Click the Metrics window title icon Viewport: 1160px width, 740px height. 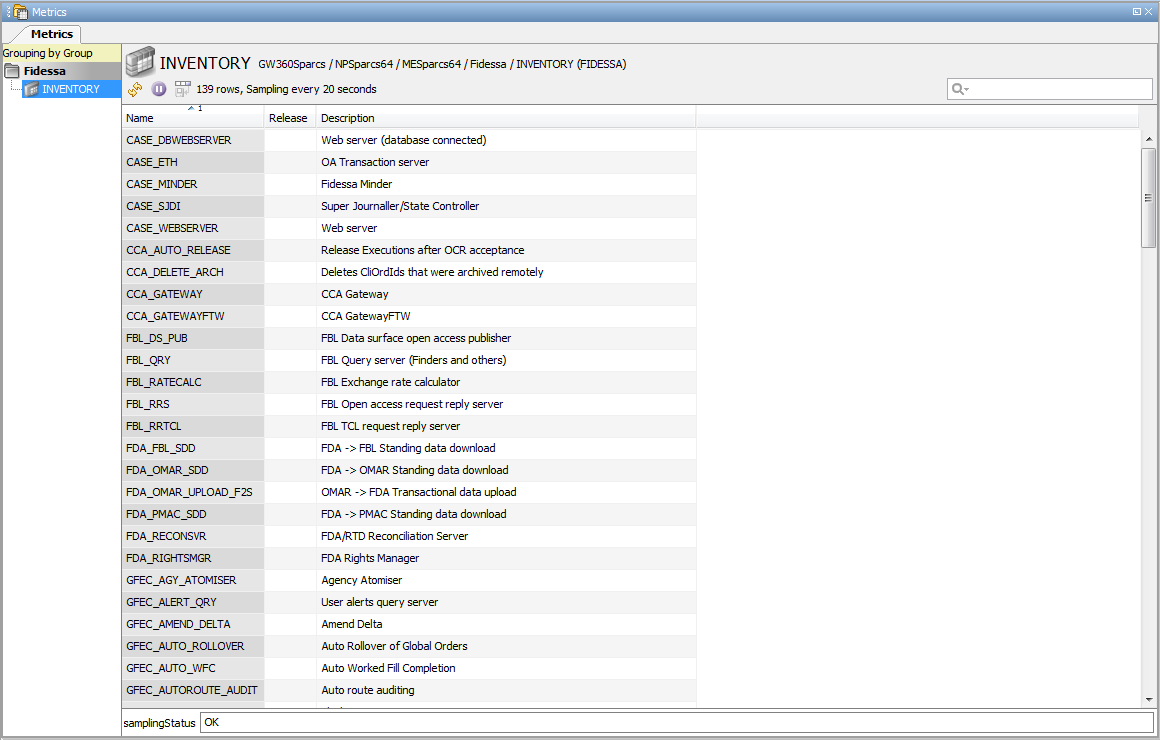click(19, 12)
